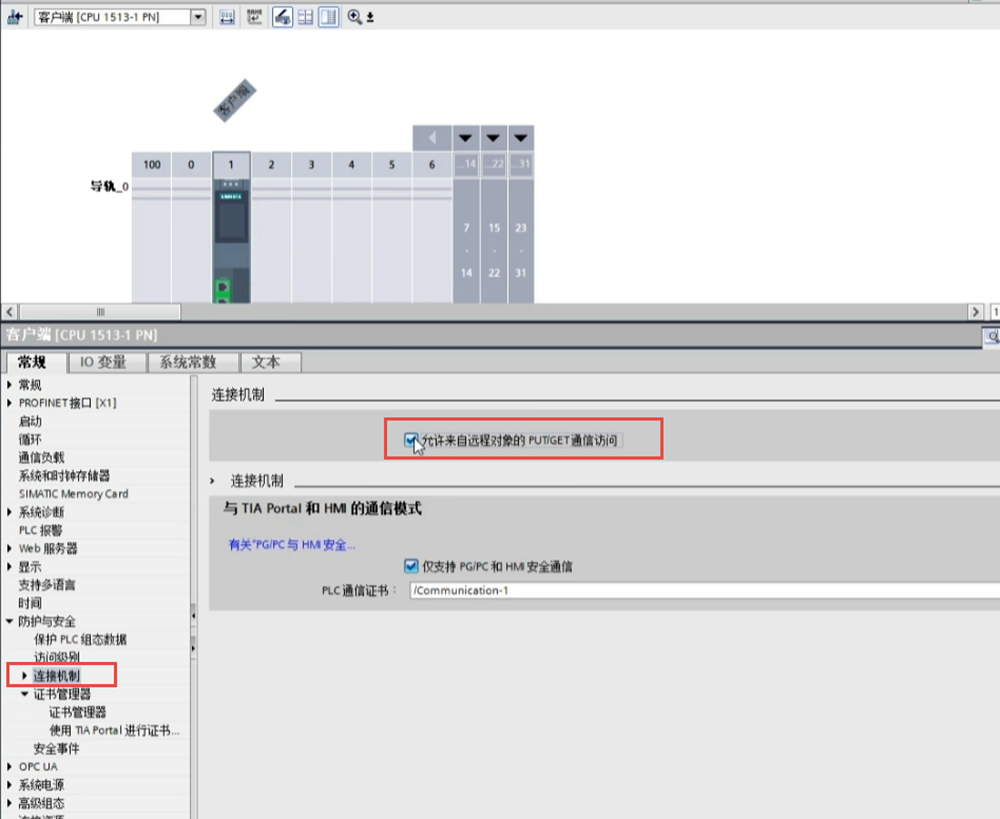Toggle the PG/PC and HMI secure communication checkbox
The height and width of the screenshot is (819, 1000).
411,566
